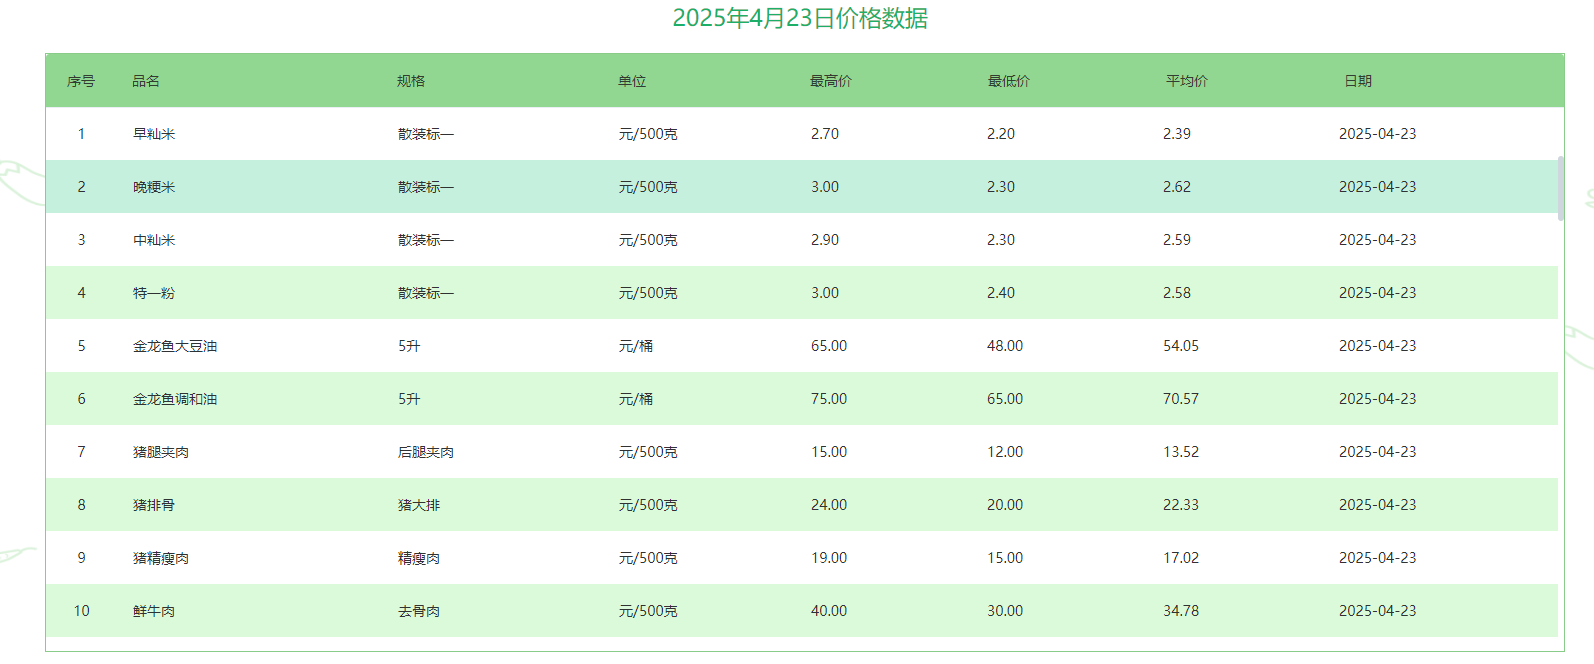Click the 序号 column header
Viewport: 1594px width, 664px height.
(x=81, y=81)
